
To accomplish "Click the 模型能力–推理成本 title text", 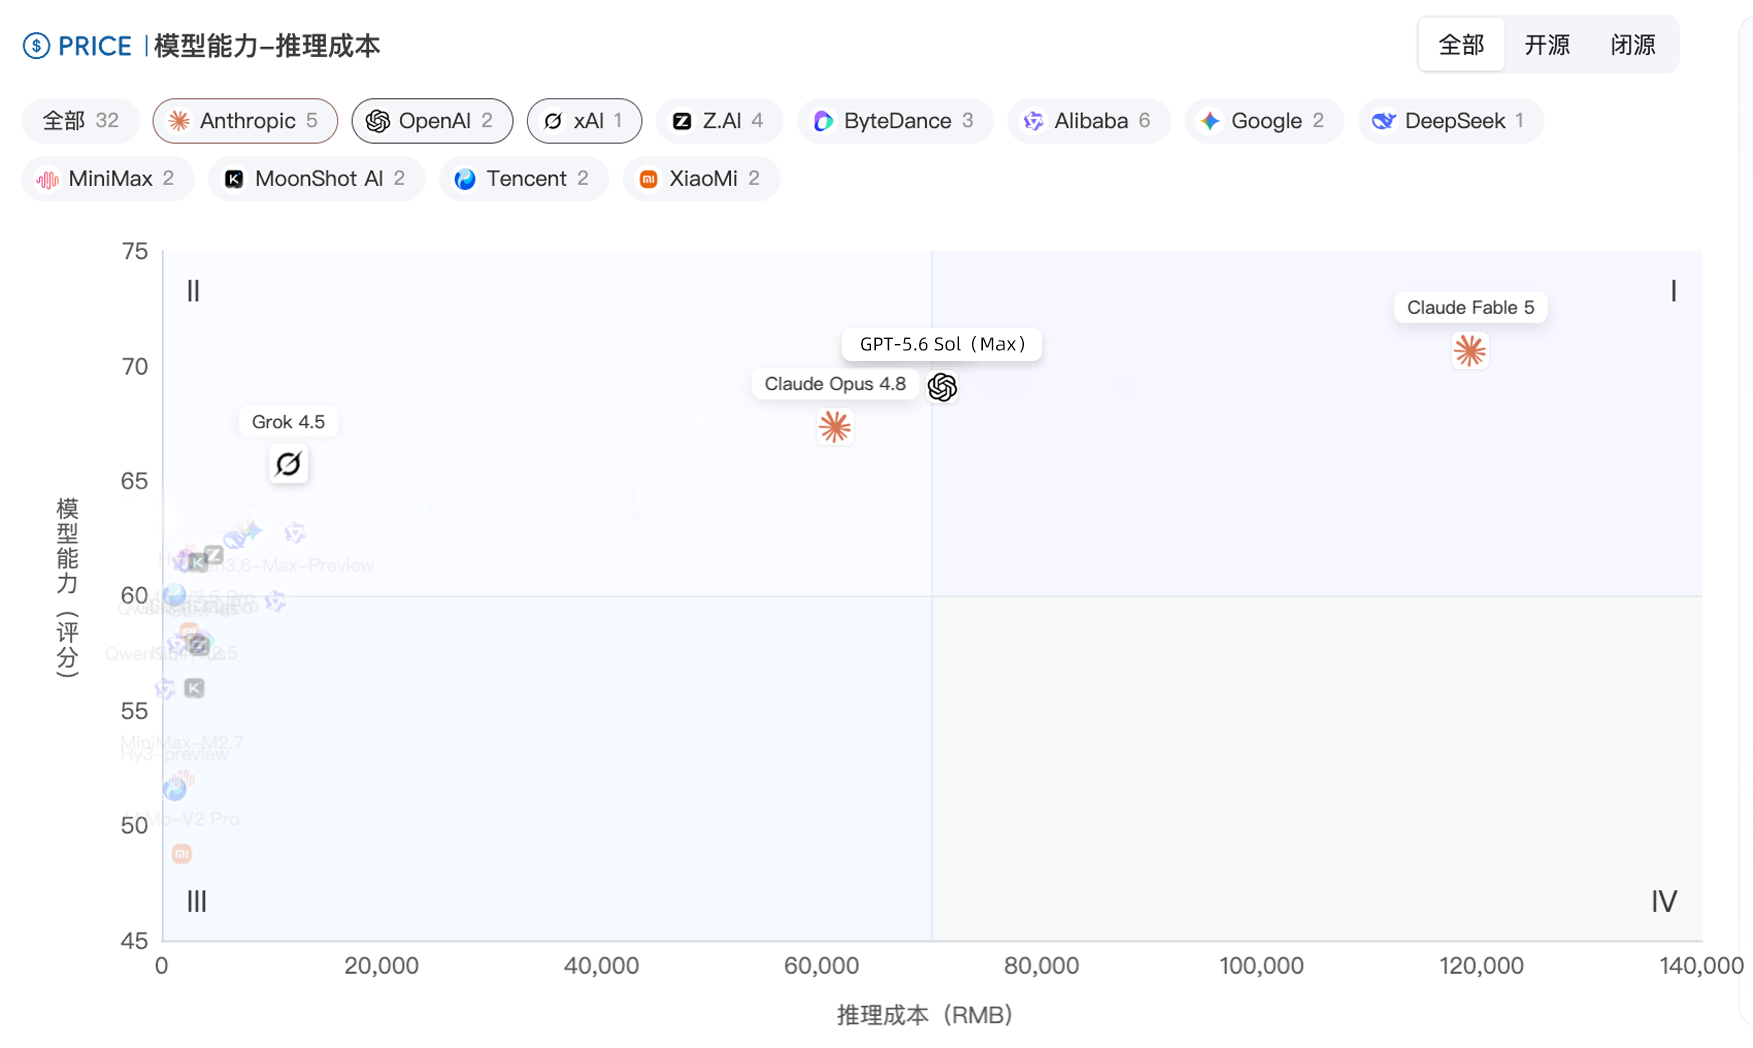I will [x=267, y=46].
